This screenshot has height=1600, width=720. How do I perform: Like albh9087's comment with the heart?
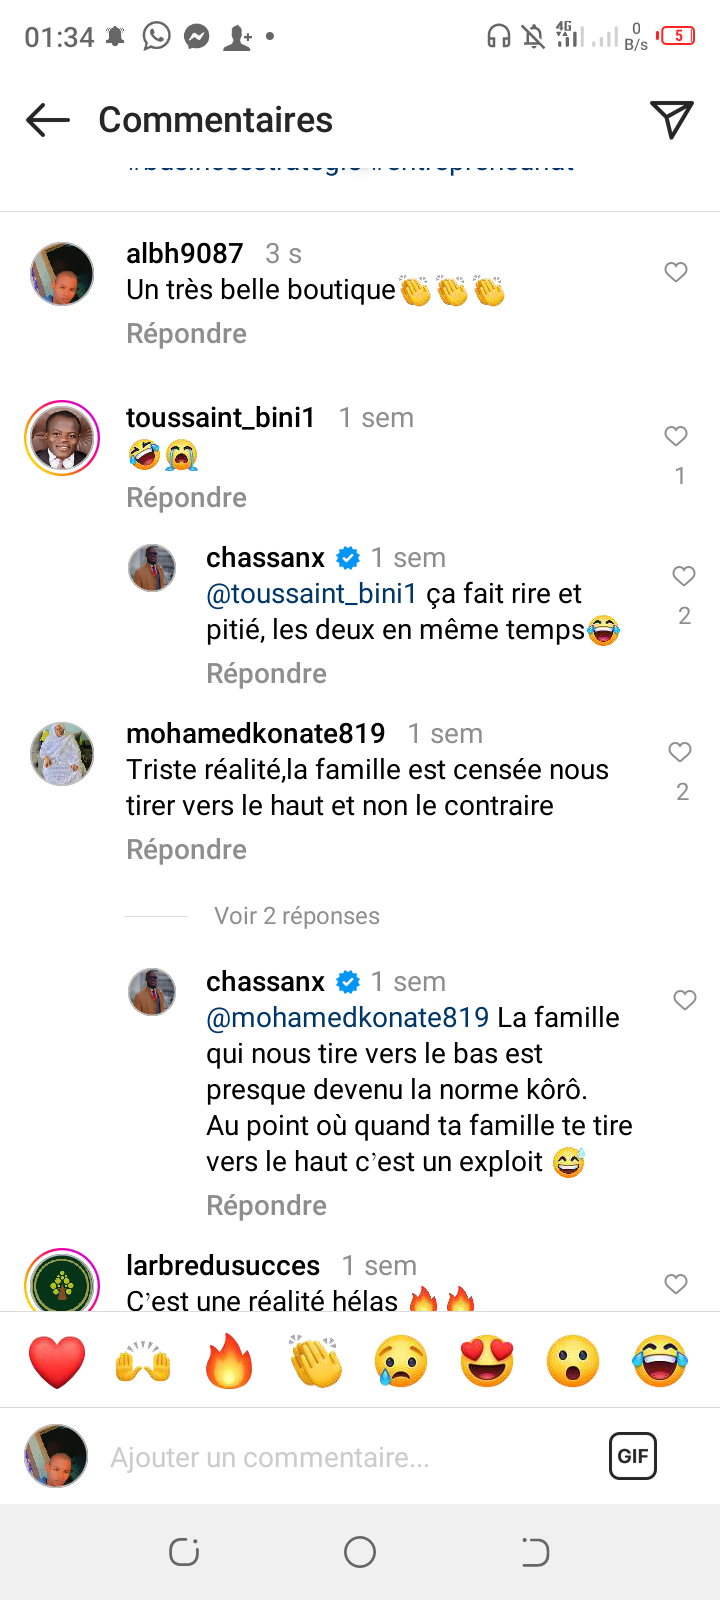pos(676,272)
